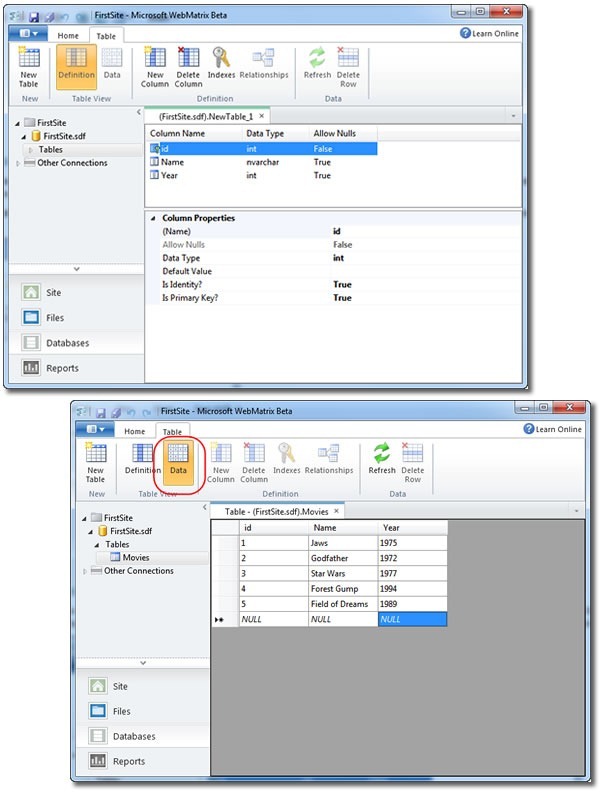Open Indexes in bottom window ribbon
The height and width of the screenshot is (792, 600).
coord(286,460)
